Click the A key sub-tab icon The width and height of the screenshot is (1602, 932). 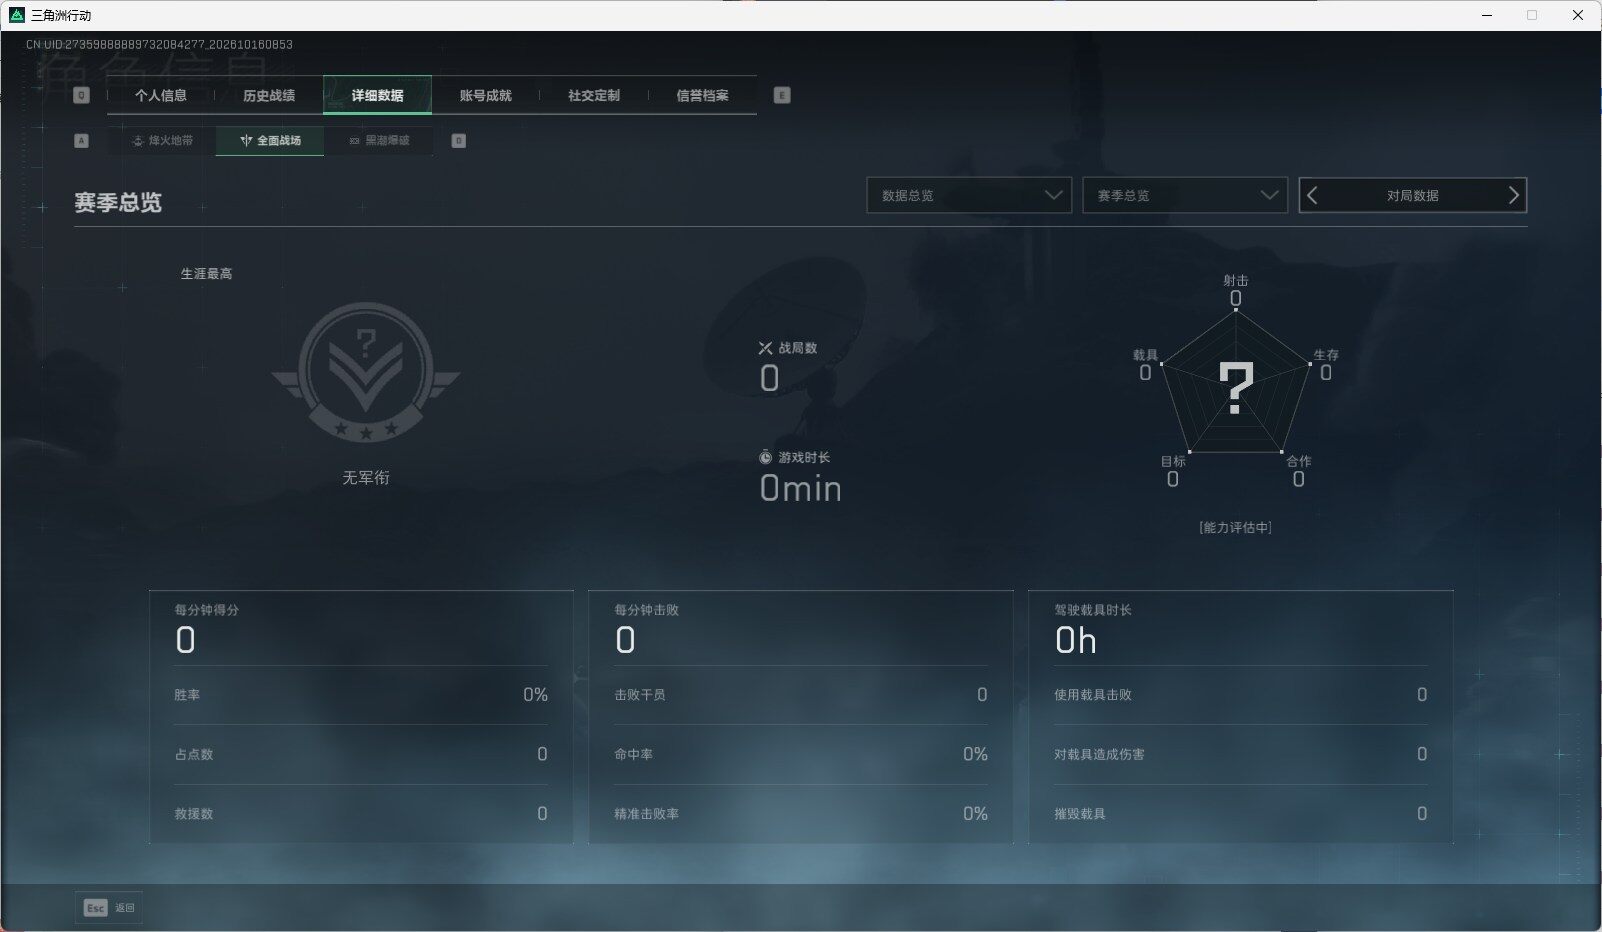[x=82, y=141]
